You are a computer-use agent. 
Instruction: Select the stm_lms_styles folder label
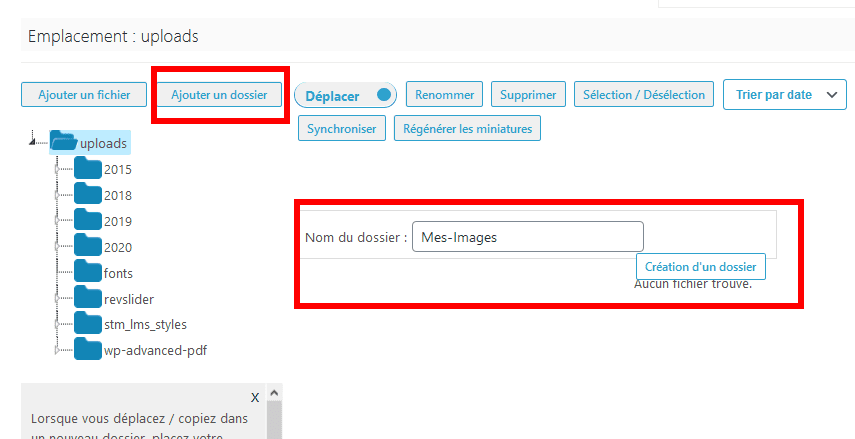coord(145,324)
